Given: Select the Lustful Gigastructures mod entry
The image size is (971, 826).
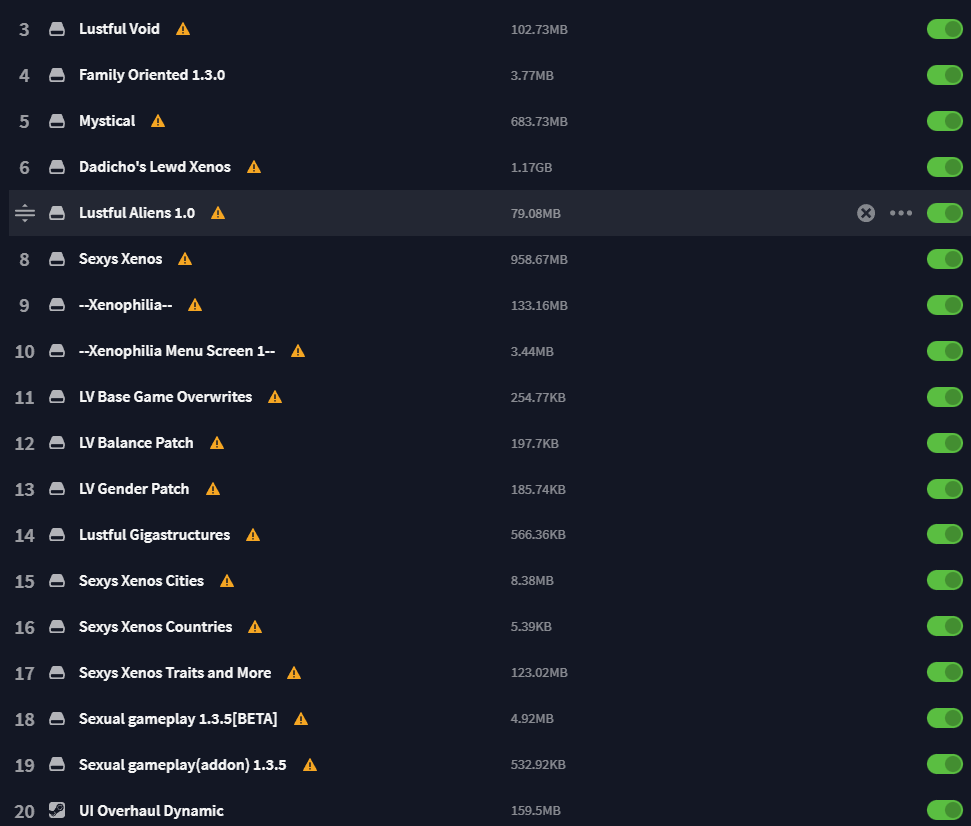Looking at the screenshot, I should 154,535.
